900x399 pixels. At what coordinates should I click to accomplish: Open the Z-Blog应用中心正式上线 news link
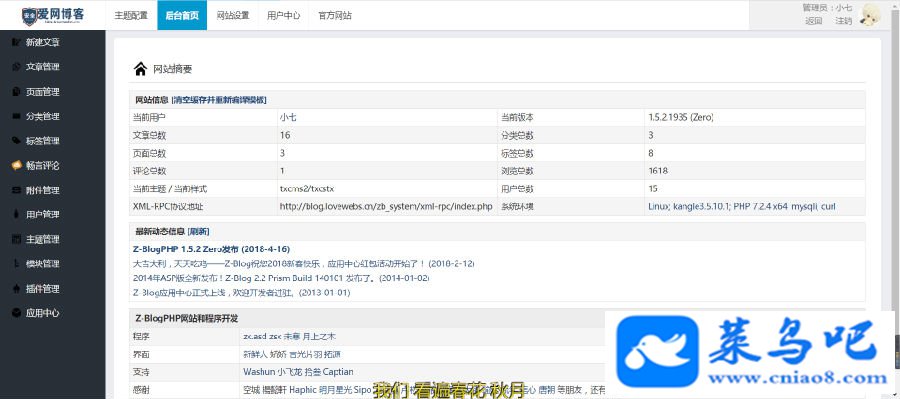click(x=241, y=292)
